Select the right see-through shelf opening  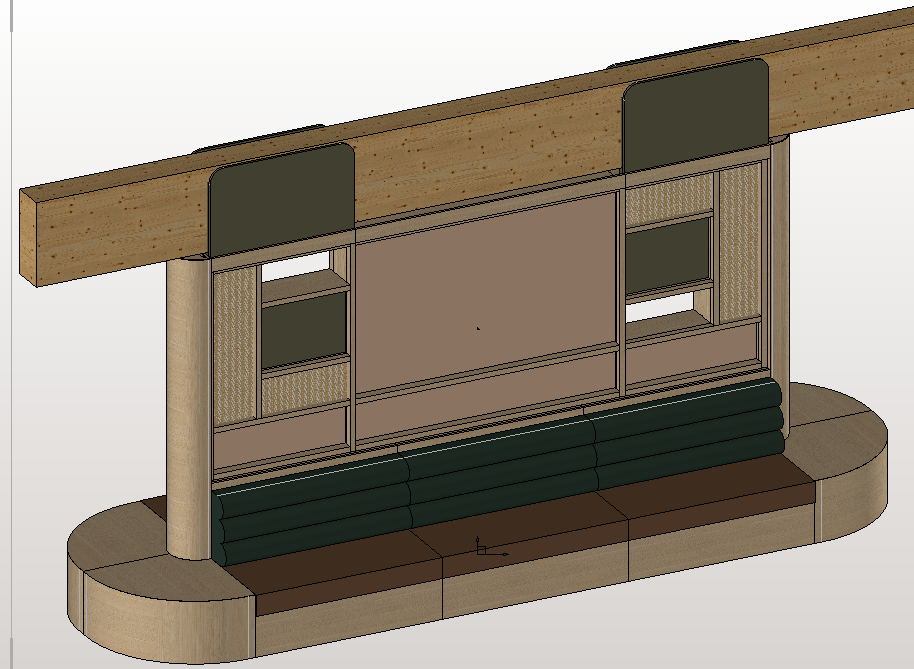tap(660, 308)
